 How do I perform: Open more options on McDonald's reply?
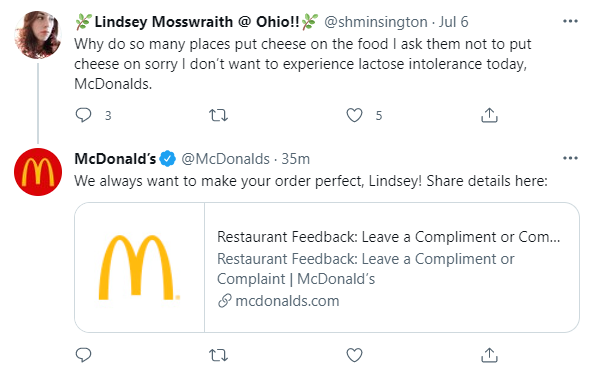(570, 158)
